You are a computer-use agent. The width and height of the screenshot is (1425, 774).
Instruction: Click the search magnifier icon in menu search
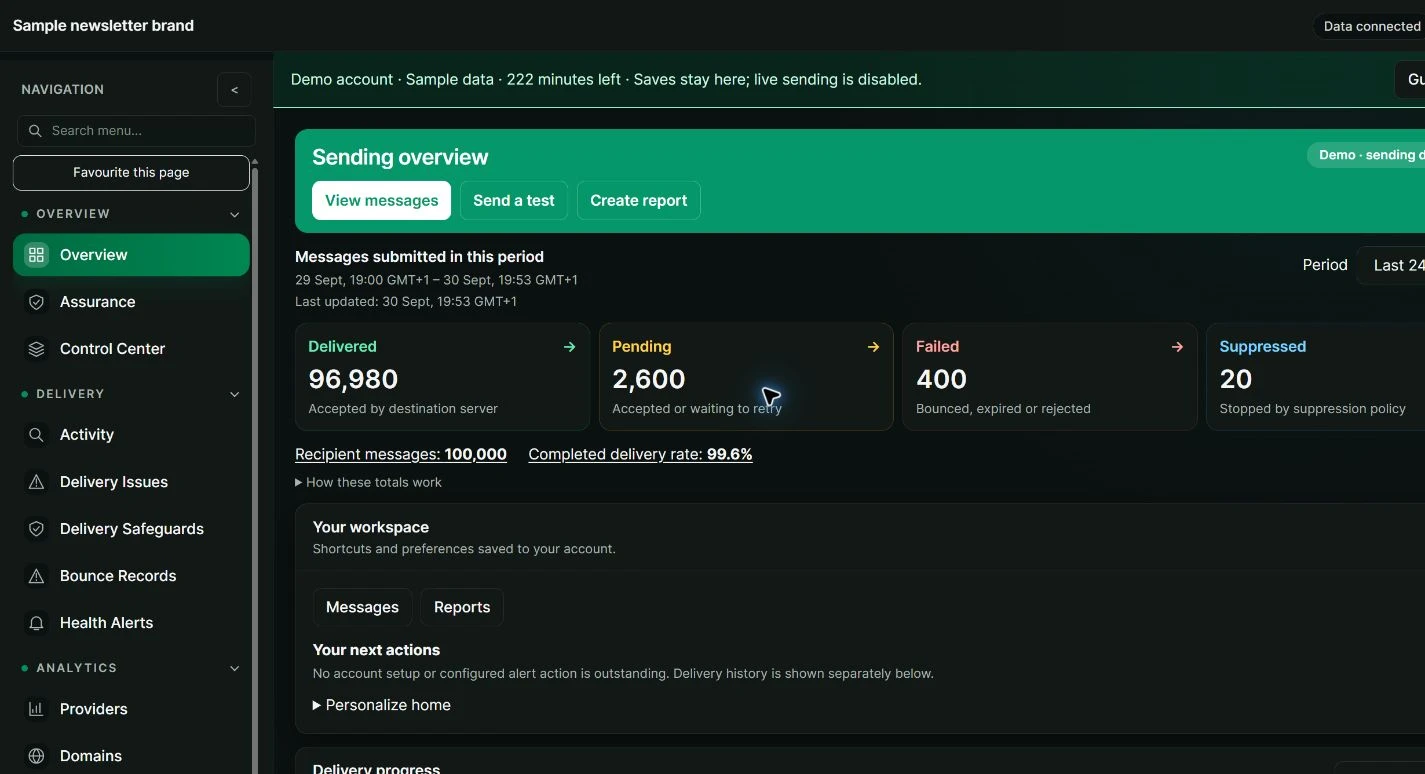[35, 131]
